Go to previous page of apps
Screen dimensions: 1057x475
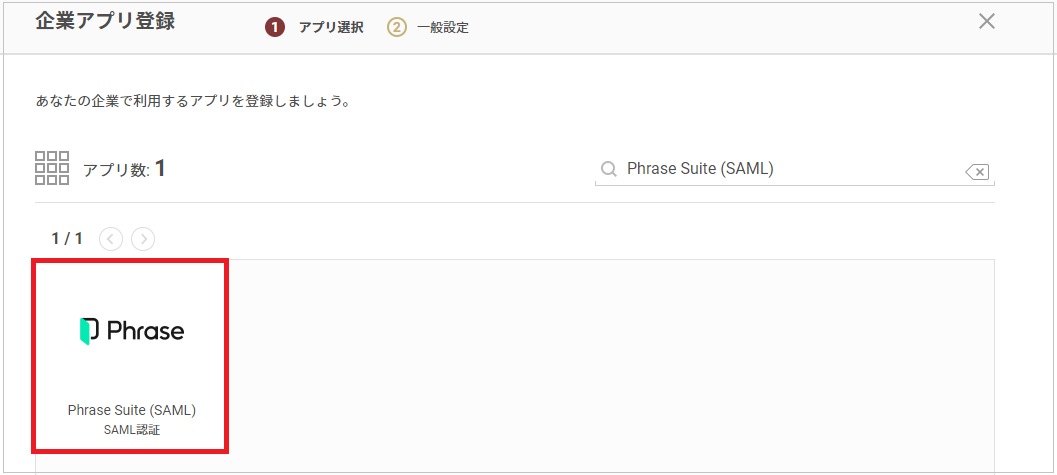tap(111, 239)
